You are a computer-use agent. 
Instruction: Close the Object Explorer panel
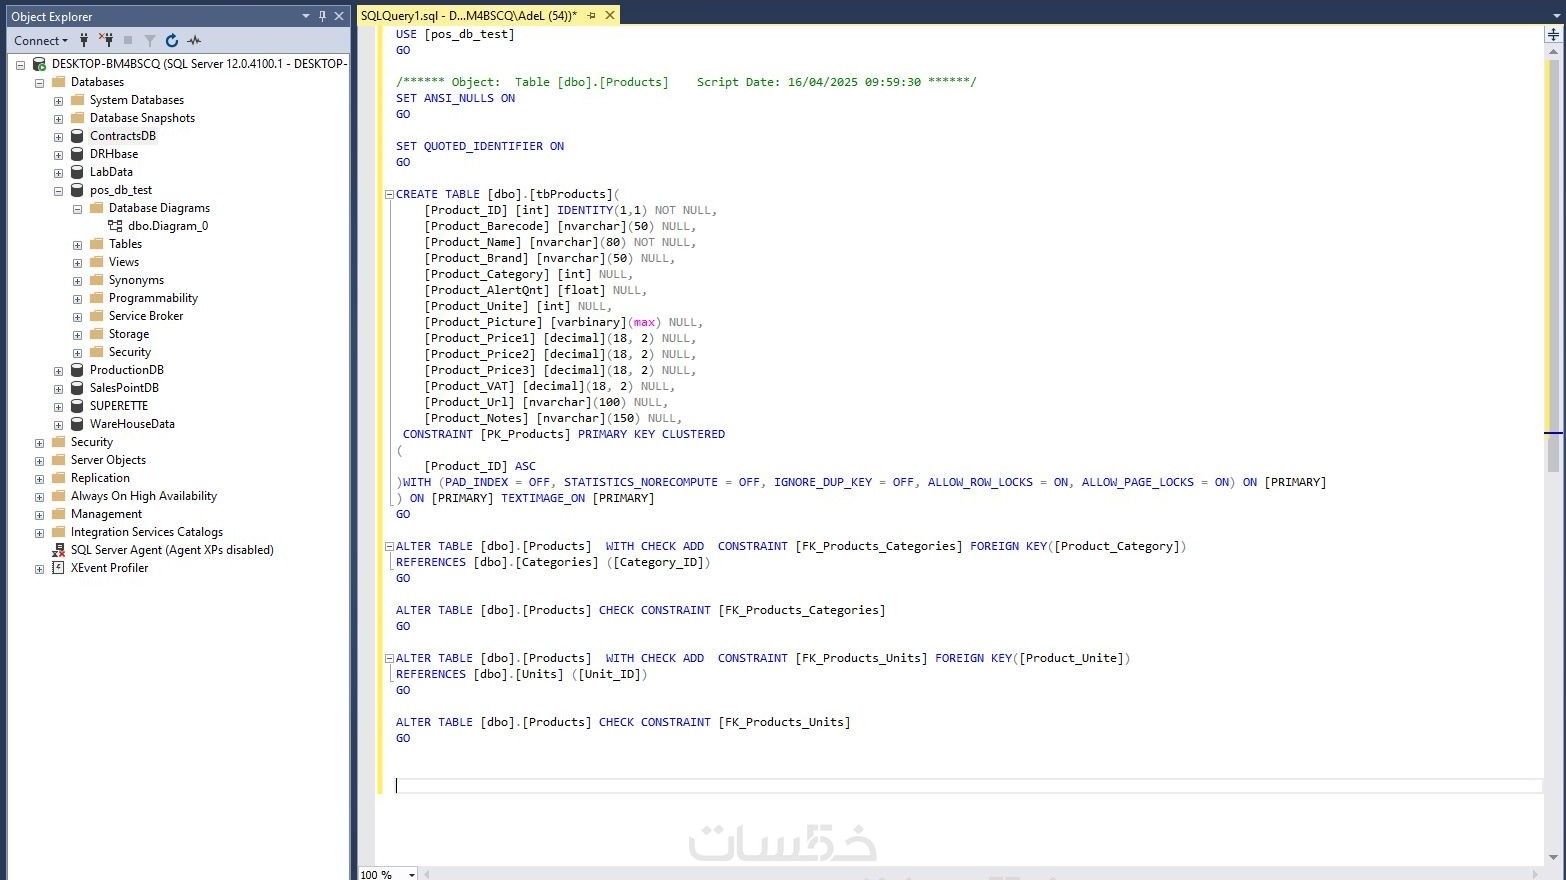339,16
